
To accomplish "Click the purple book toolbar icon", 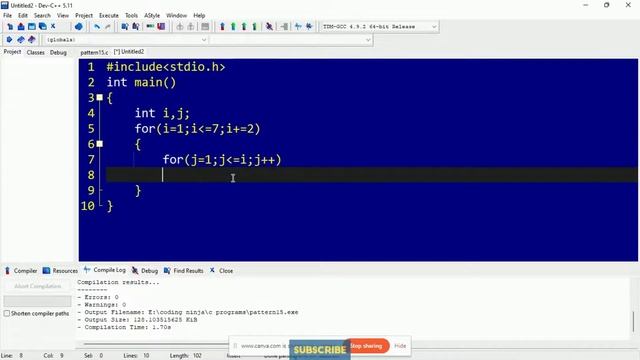I will click(161, 27).
